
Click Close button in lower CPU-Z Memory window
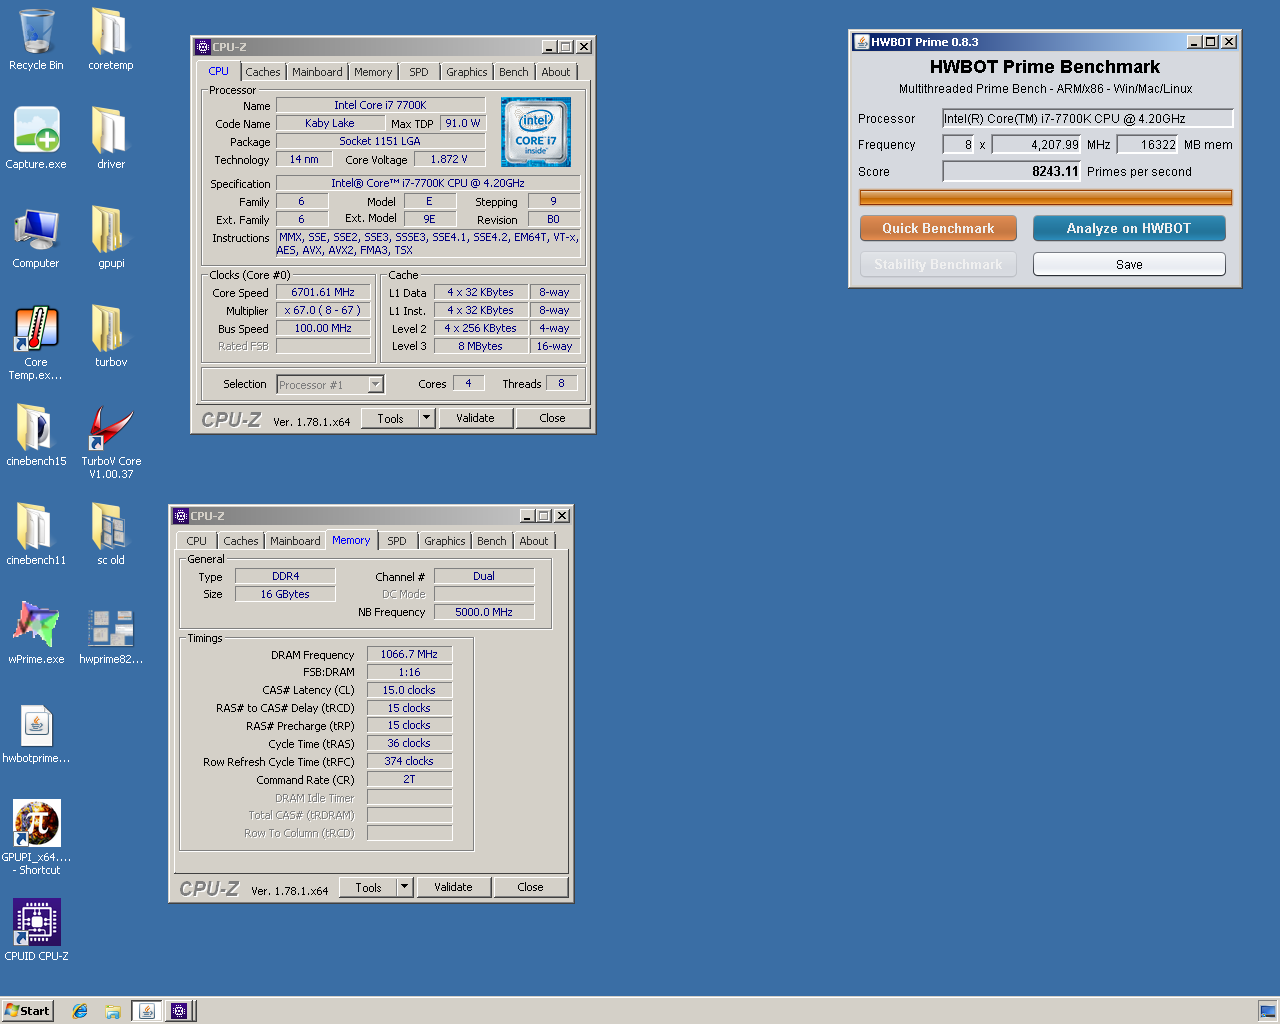coord(530,887)
